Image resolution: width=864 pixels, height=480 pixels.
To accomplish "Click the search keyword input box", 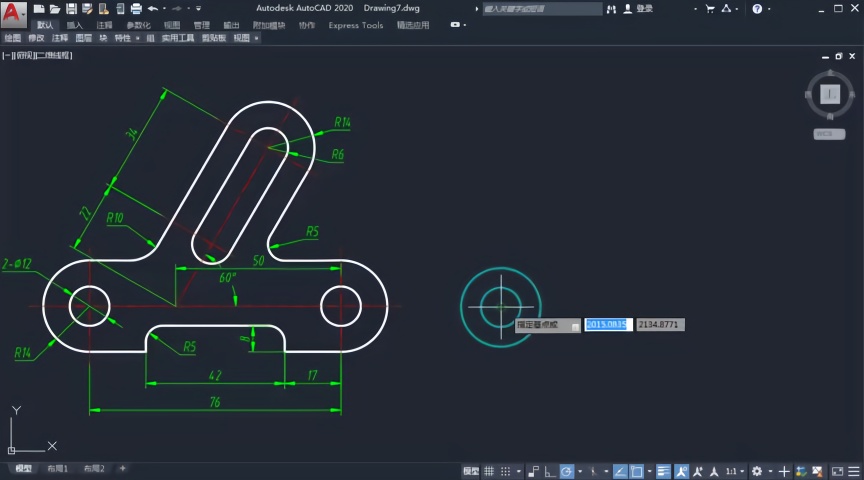I will (x=542, y=9).
